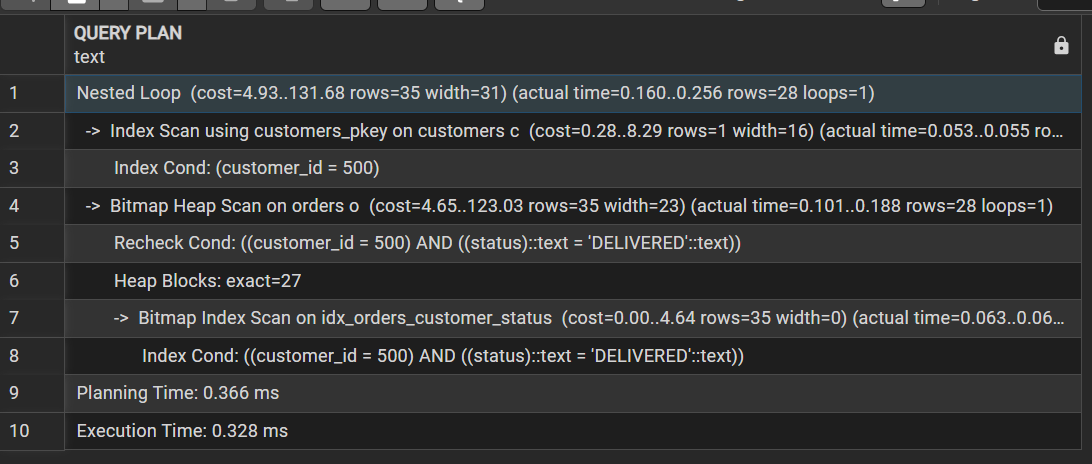This screenshot has width=1092, height=464.
Task: Select row number 8 header
Action: [x=32, y=357]
